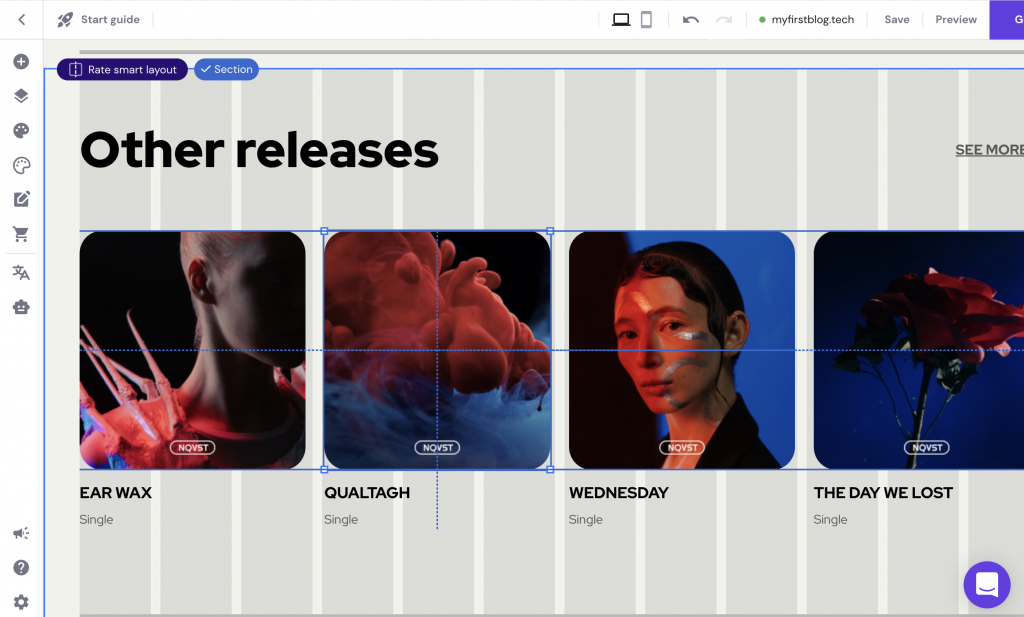Open the multilingual translate icon
The width and height of the screenshot is (1024, 617).
click(21, 272)
